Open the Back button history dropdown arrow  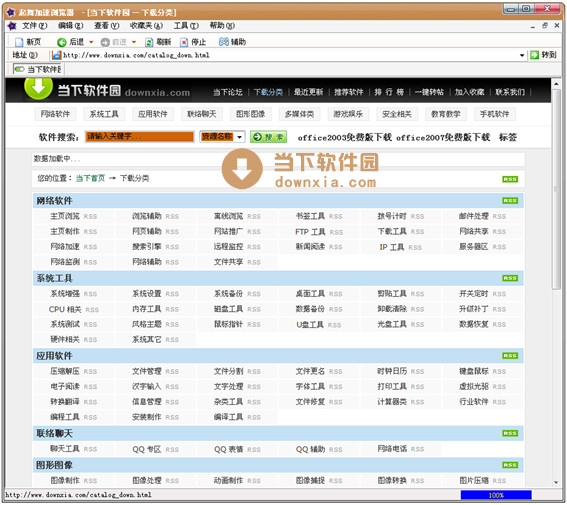(x=91, y=42)
